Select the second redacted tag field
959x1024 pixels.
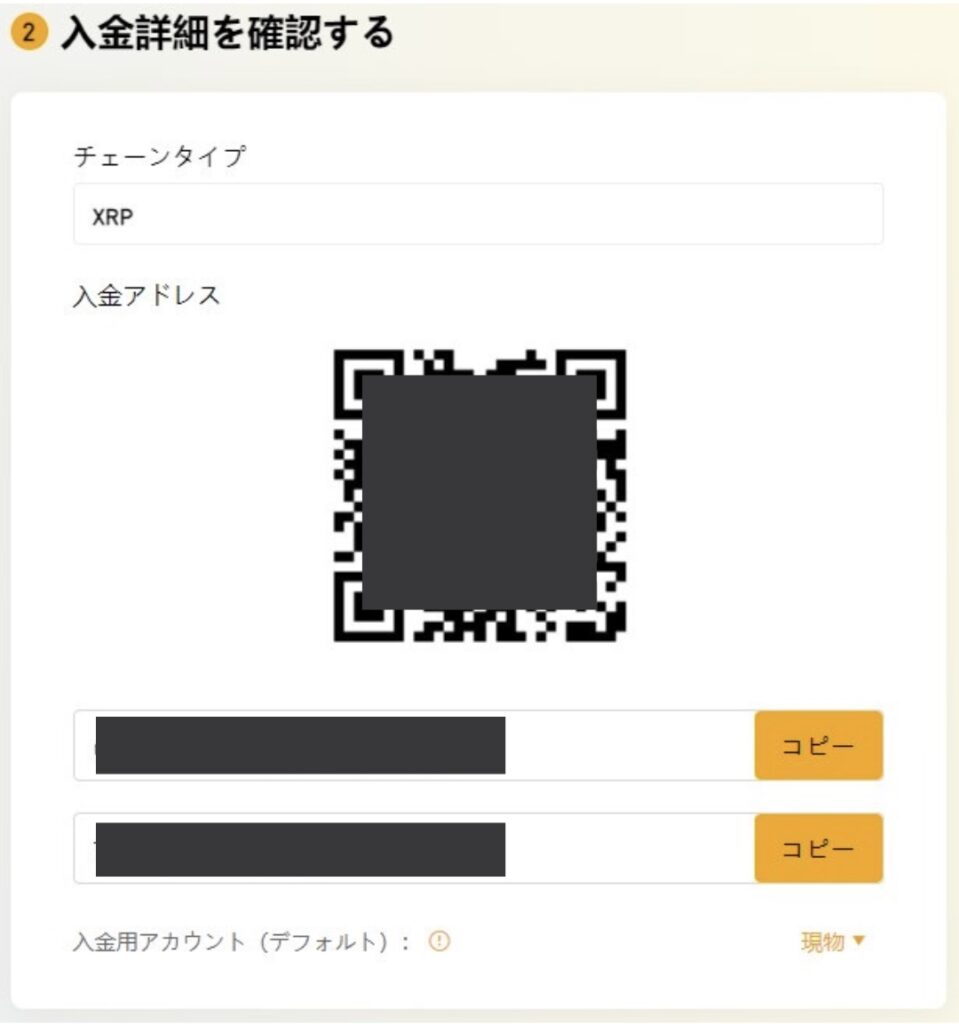(x=414, y=848)
